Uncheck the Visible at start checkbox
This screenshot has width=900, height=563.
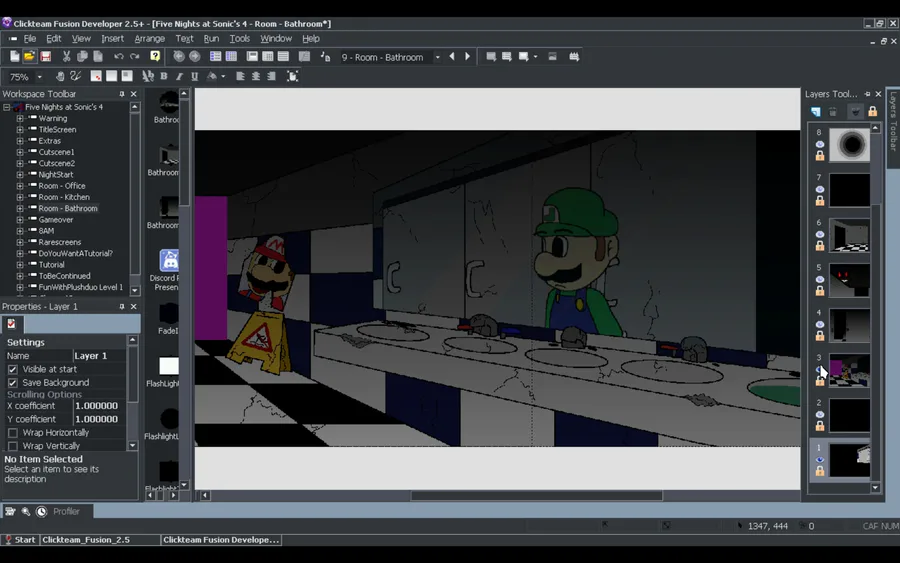click(x=13, y=369)
